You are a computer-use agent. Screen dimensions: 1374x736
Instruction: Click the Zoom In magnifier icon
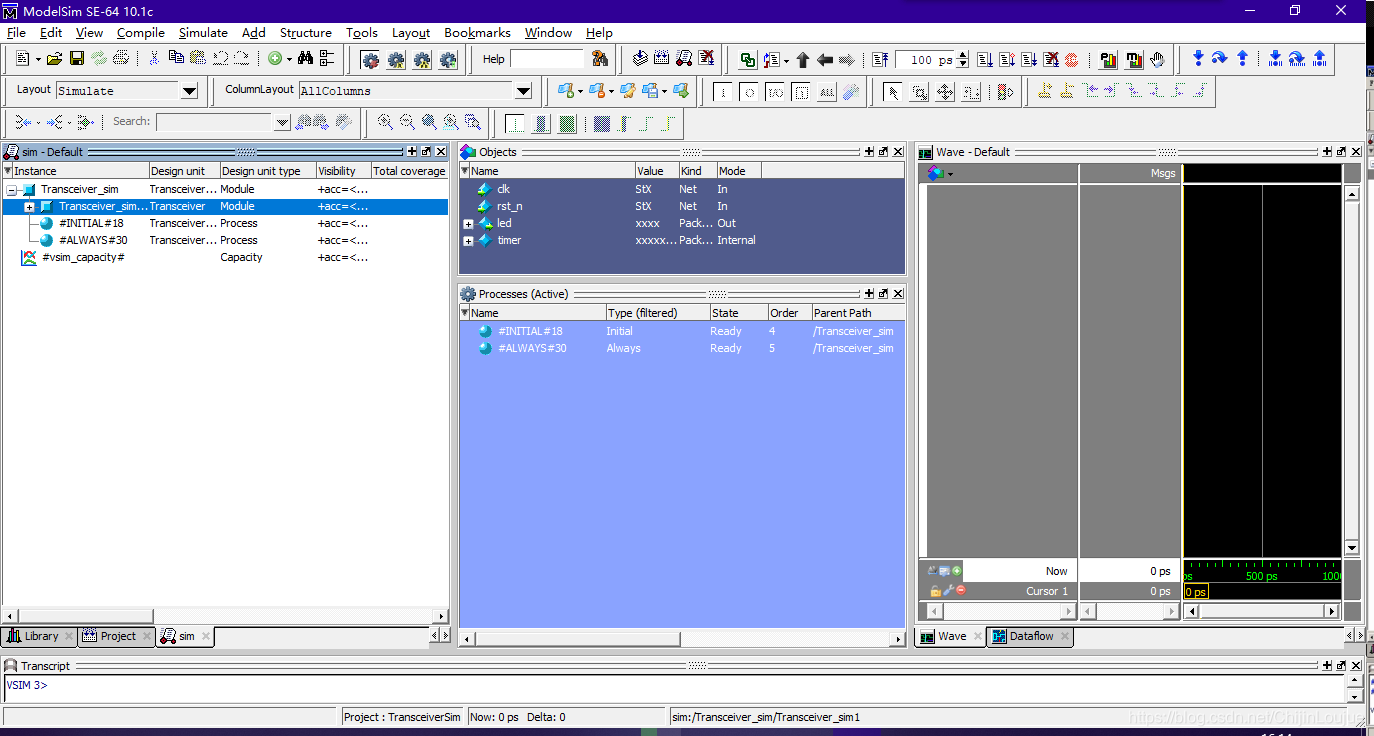pos(385,123)
